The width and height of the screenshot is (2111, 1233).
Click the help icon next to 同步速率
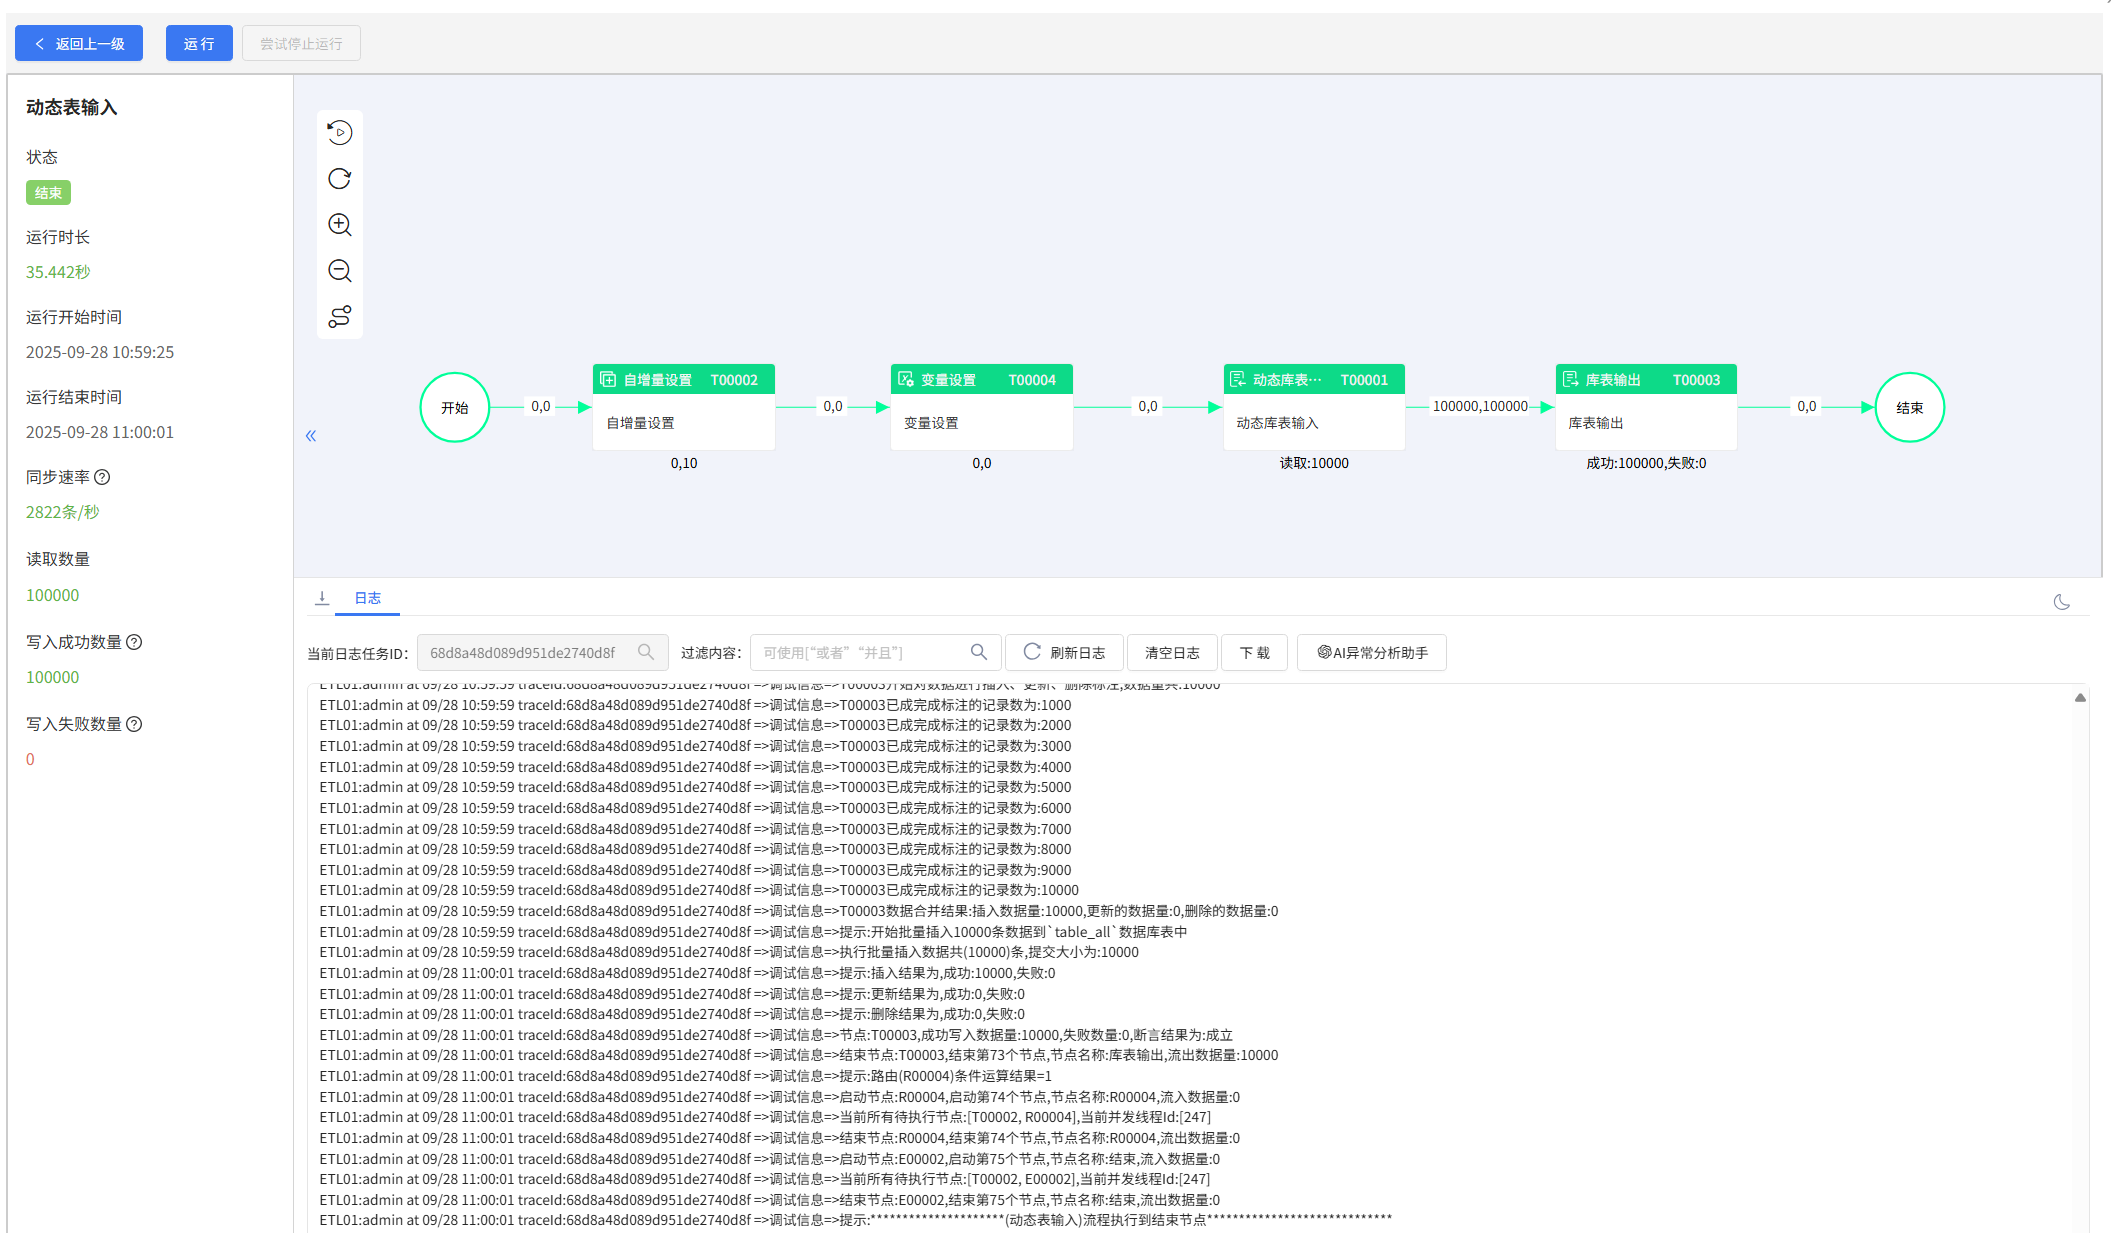(x=102, y=477)
